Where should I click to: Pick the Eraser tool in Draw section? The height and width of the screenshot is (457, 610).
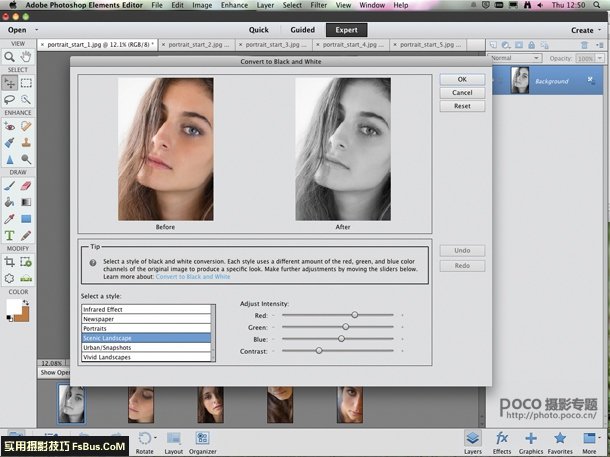[x=27, y=184]
